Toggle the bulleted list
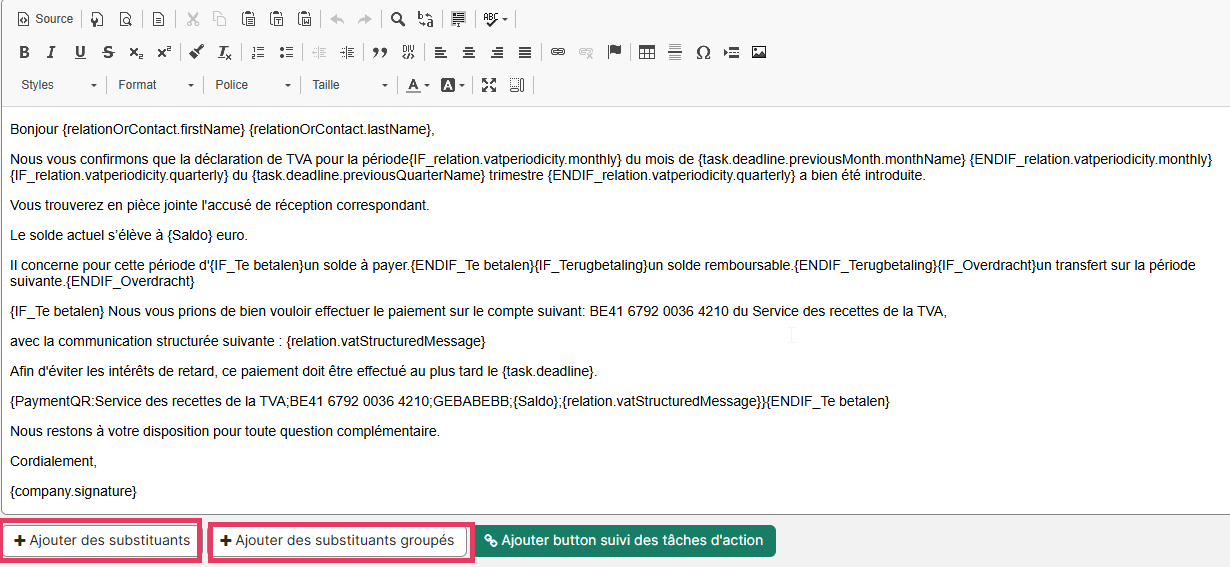 (x=286, y=52)
